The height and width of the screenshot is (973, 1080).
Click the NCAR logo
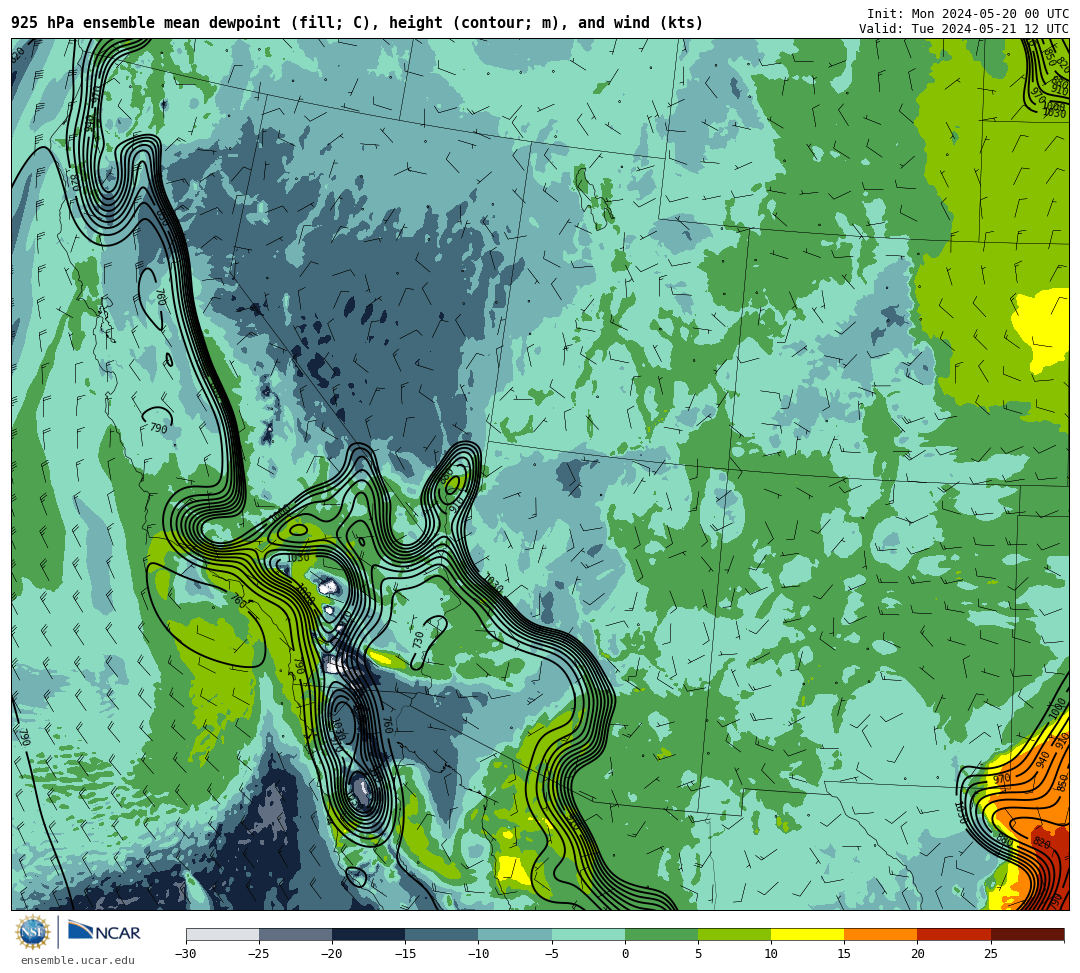pos(104,933)
